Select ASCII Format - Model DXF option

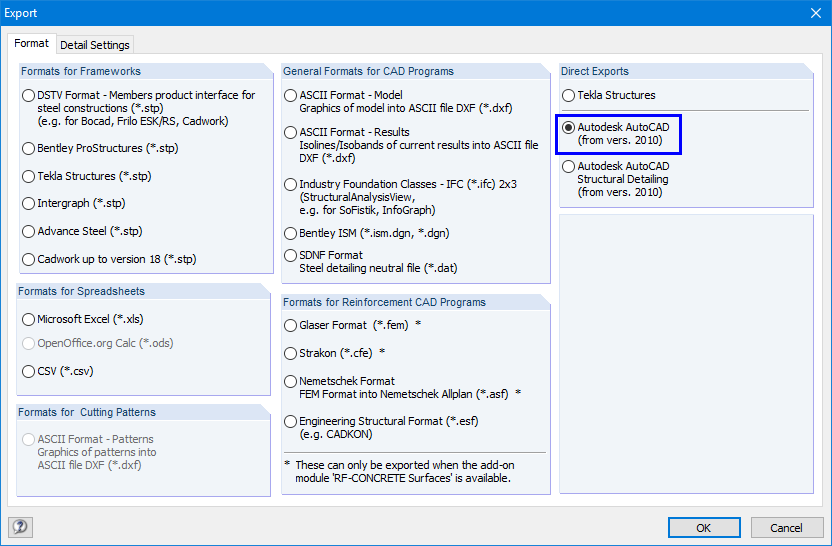290,96
